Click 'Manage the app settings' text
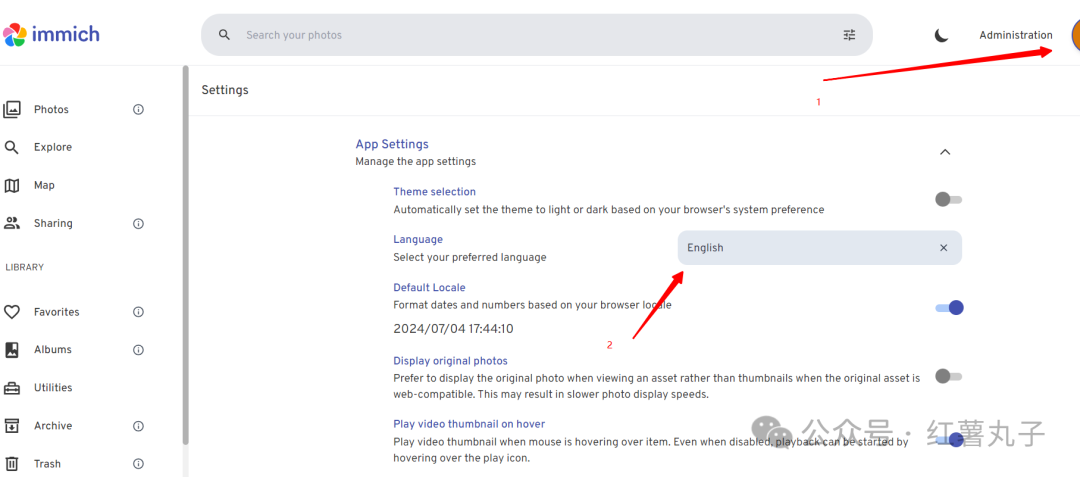1080x477 pixels. (x=415, y=162)
